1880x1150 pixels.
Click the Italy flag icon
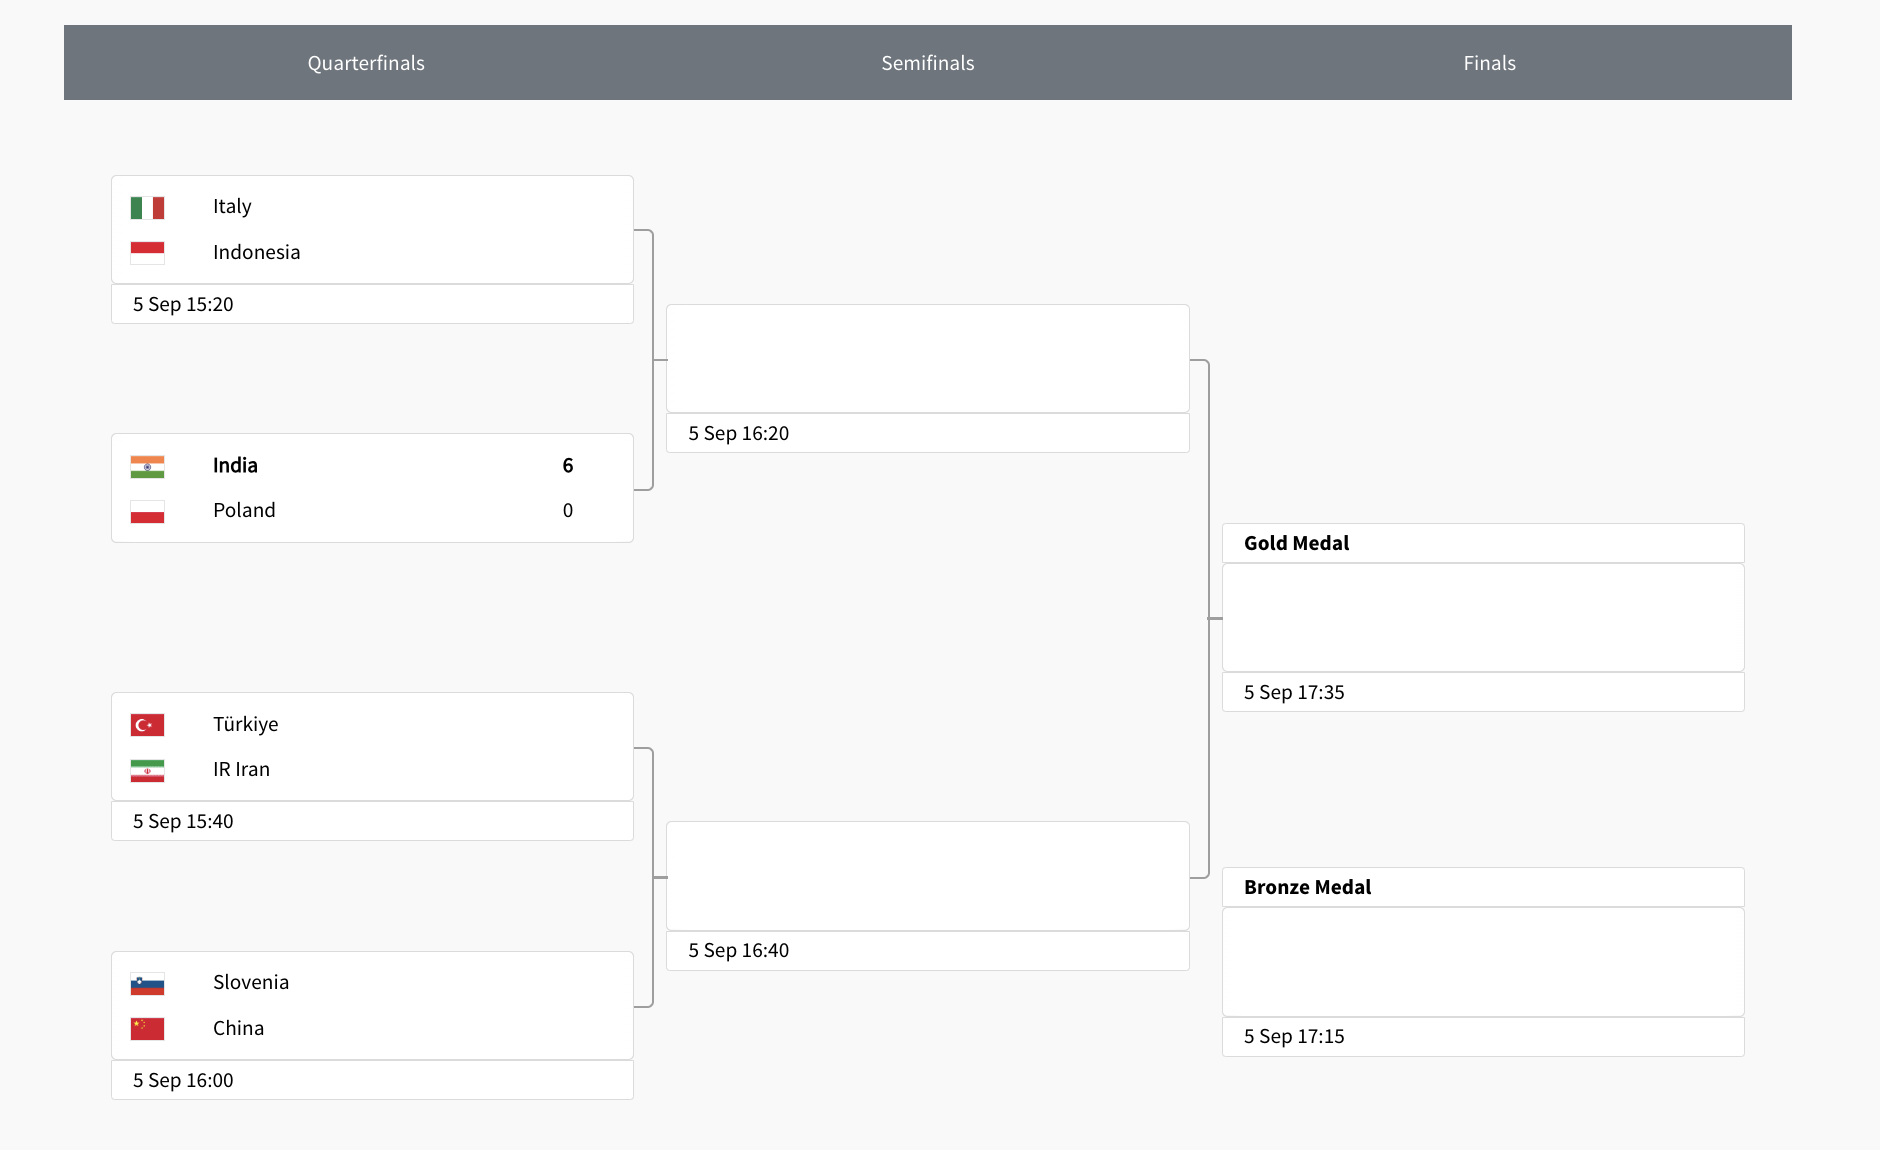click(x=147, y=208)
